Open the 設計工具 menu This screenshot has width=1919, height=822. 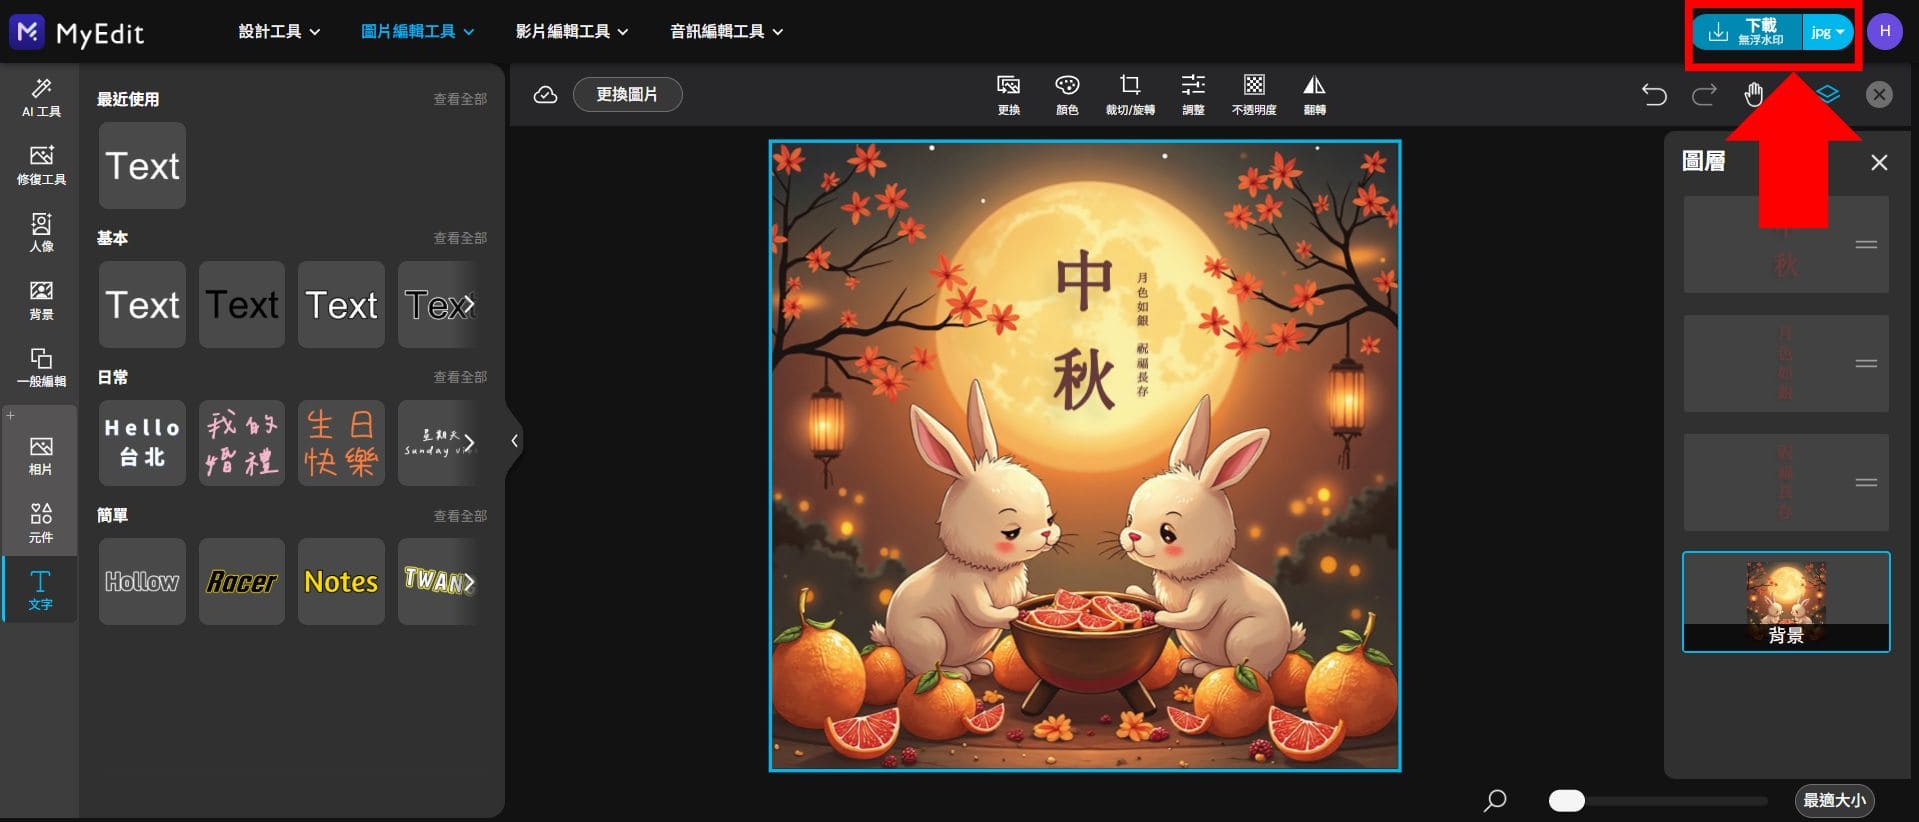coord(279,32)
